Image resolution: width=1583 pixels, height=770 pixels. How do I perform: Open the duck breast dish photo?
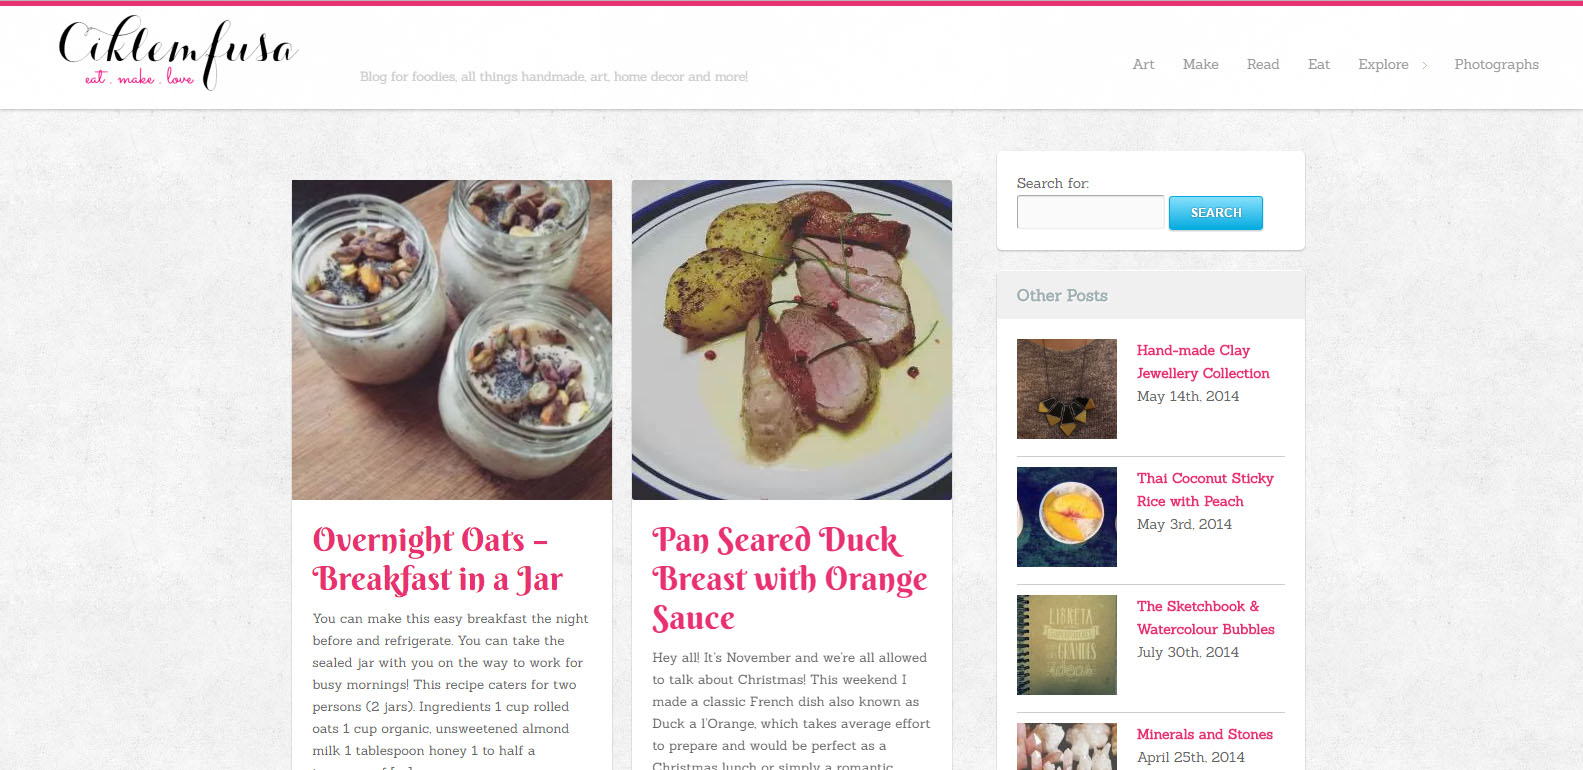[x=792, y=340]
